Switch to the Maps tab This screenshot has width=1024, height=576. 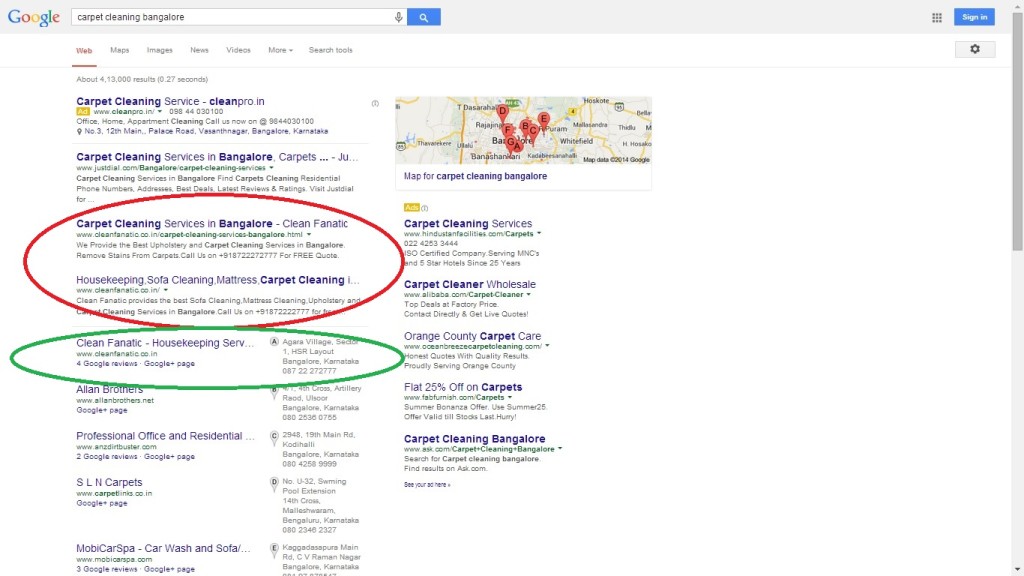click(x=120, y=50)
